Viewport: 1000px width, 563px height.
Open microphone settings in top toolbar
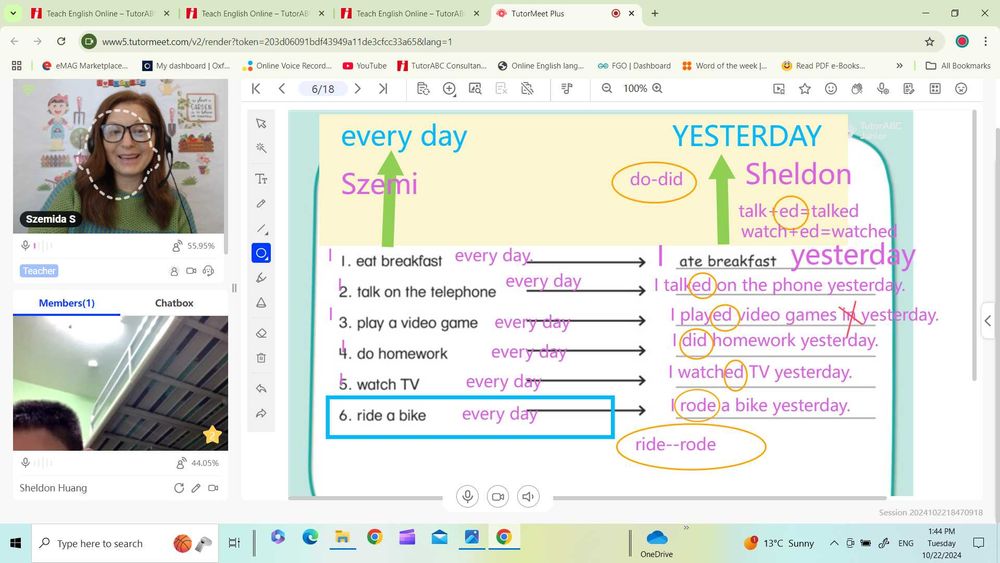(x=883, y=89)
